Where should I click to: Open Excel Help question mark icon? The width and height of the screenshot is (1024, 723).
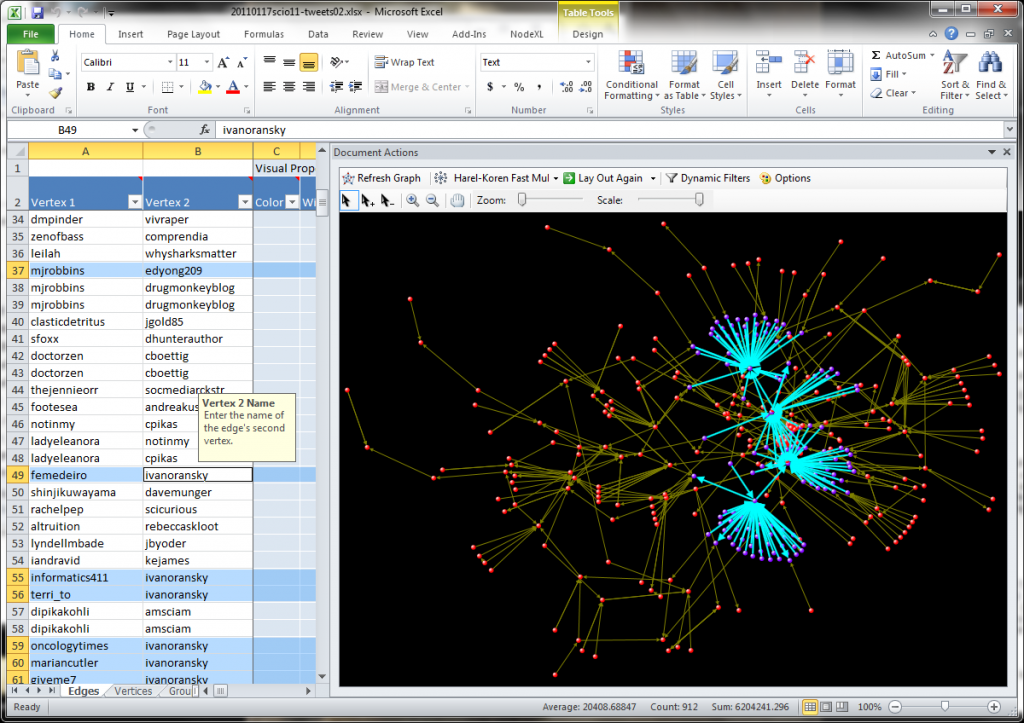point(952,33)
